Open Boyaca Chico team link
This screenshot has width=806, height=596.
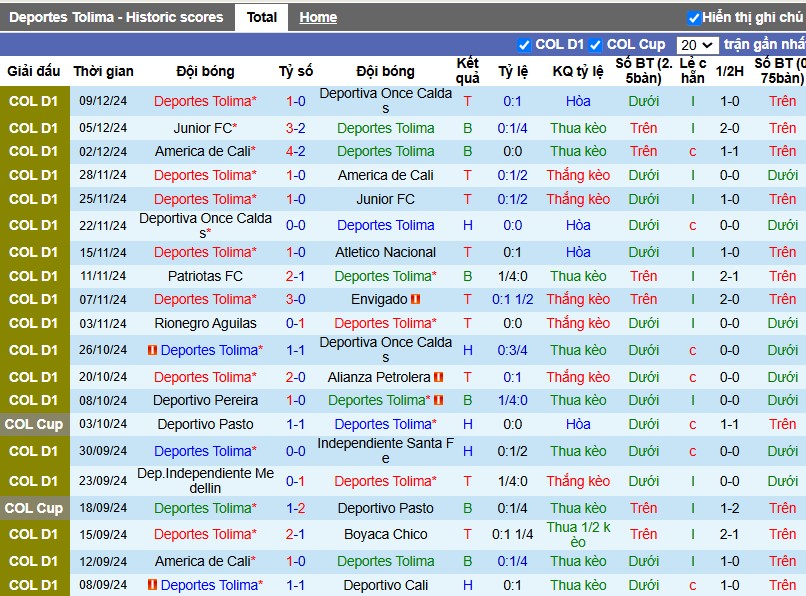[386, 534]
